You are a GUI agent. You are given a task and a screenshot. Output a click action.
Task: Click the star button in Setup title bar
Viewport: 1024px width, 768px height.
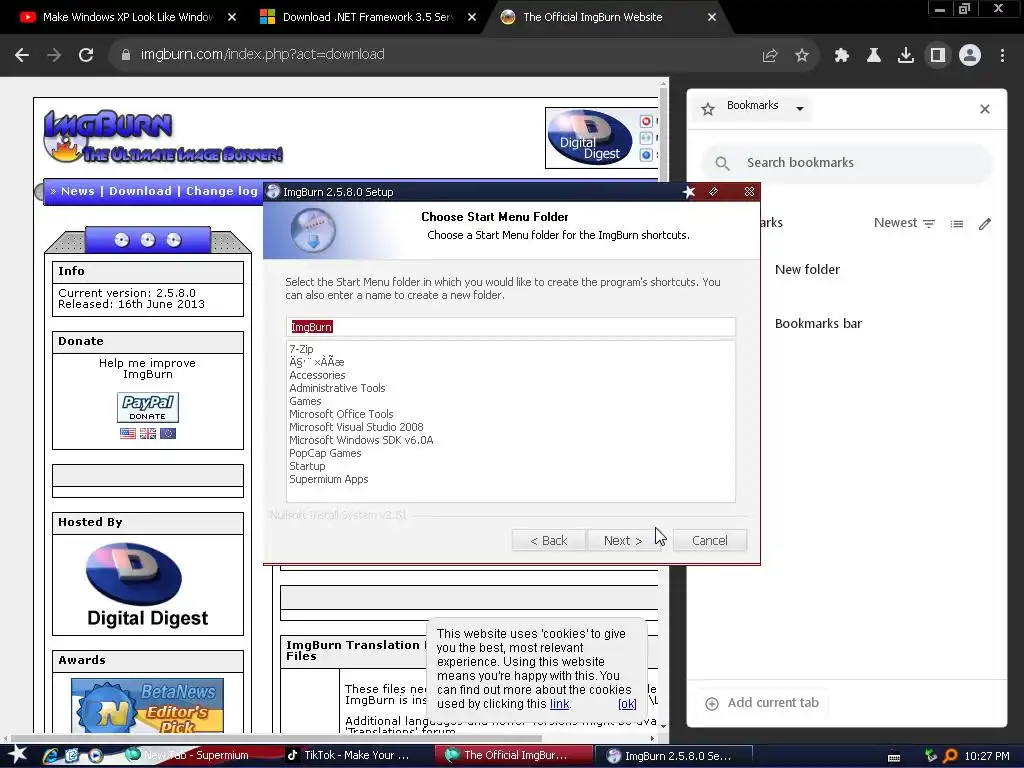tap(689, 191)
